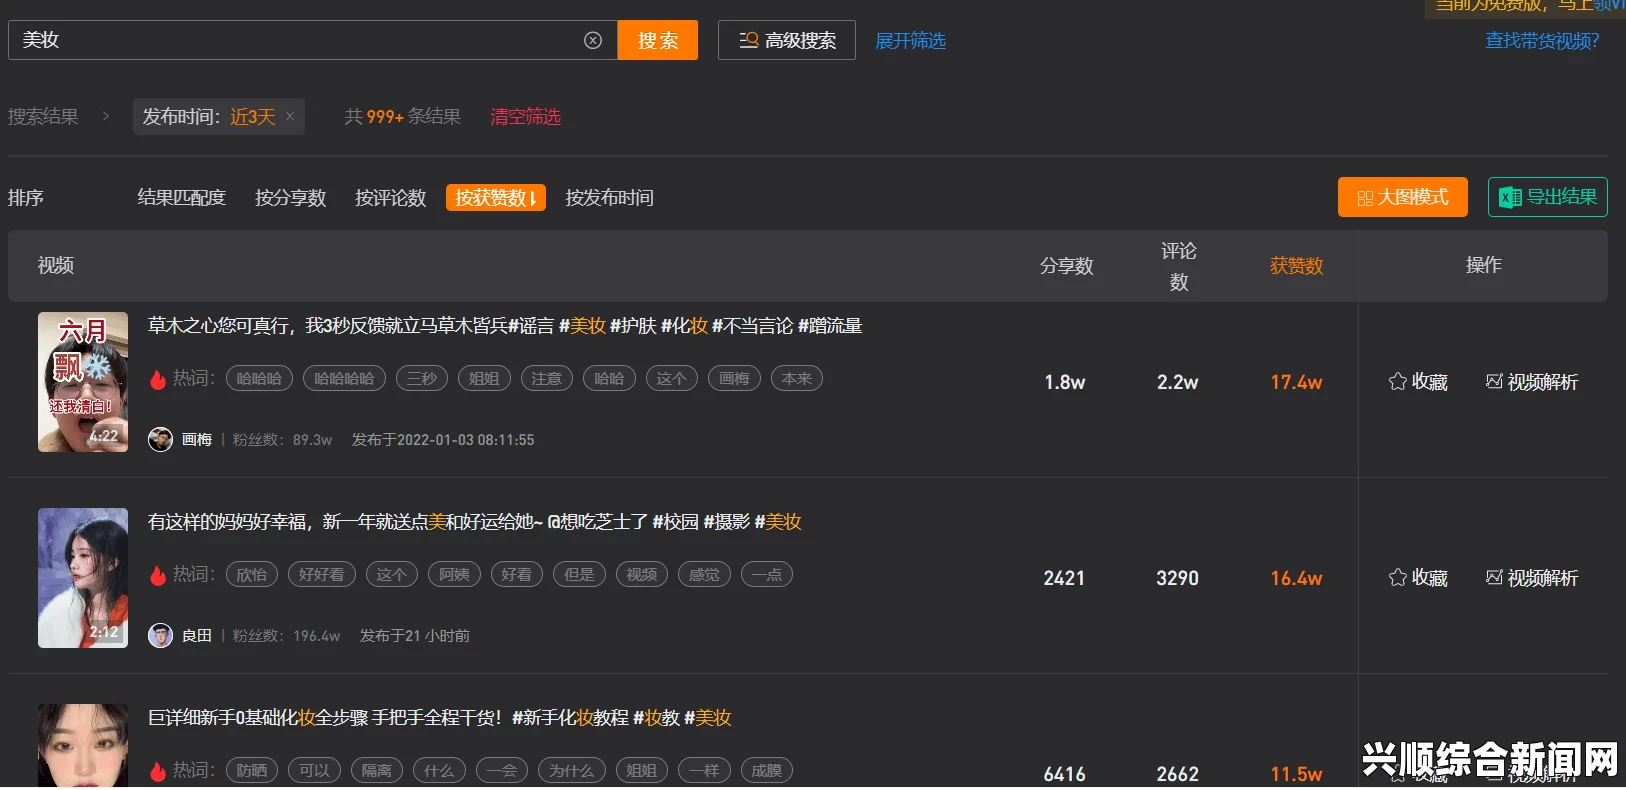
Task: Select hot word tag 为什么
Action: click(x=571, y=771)
